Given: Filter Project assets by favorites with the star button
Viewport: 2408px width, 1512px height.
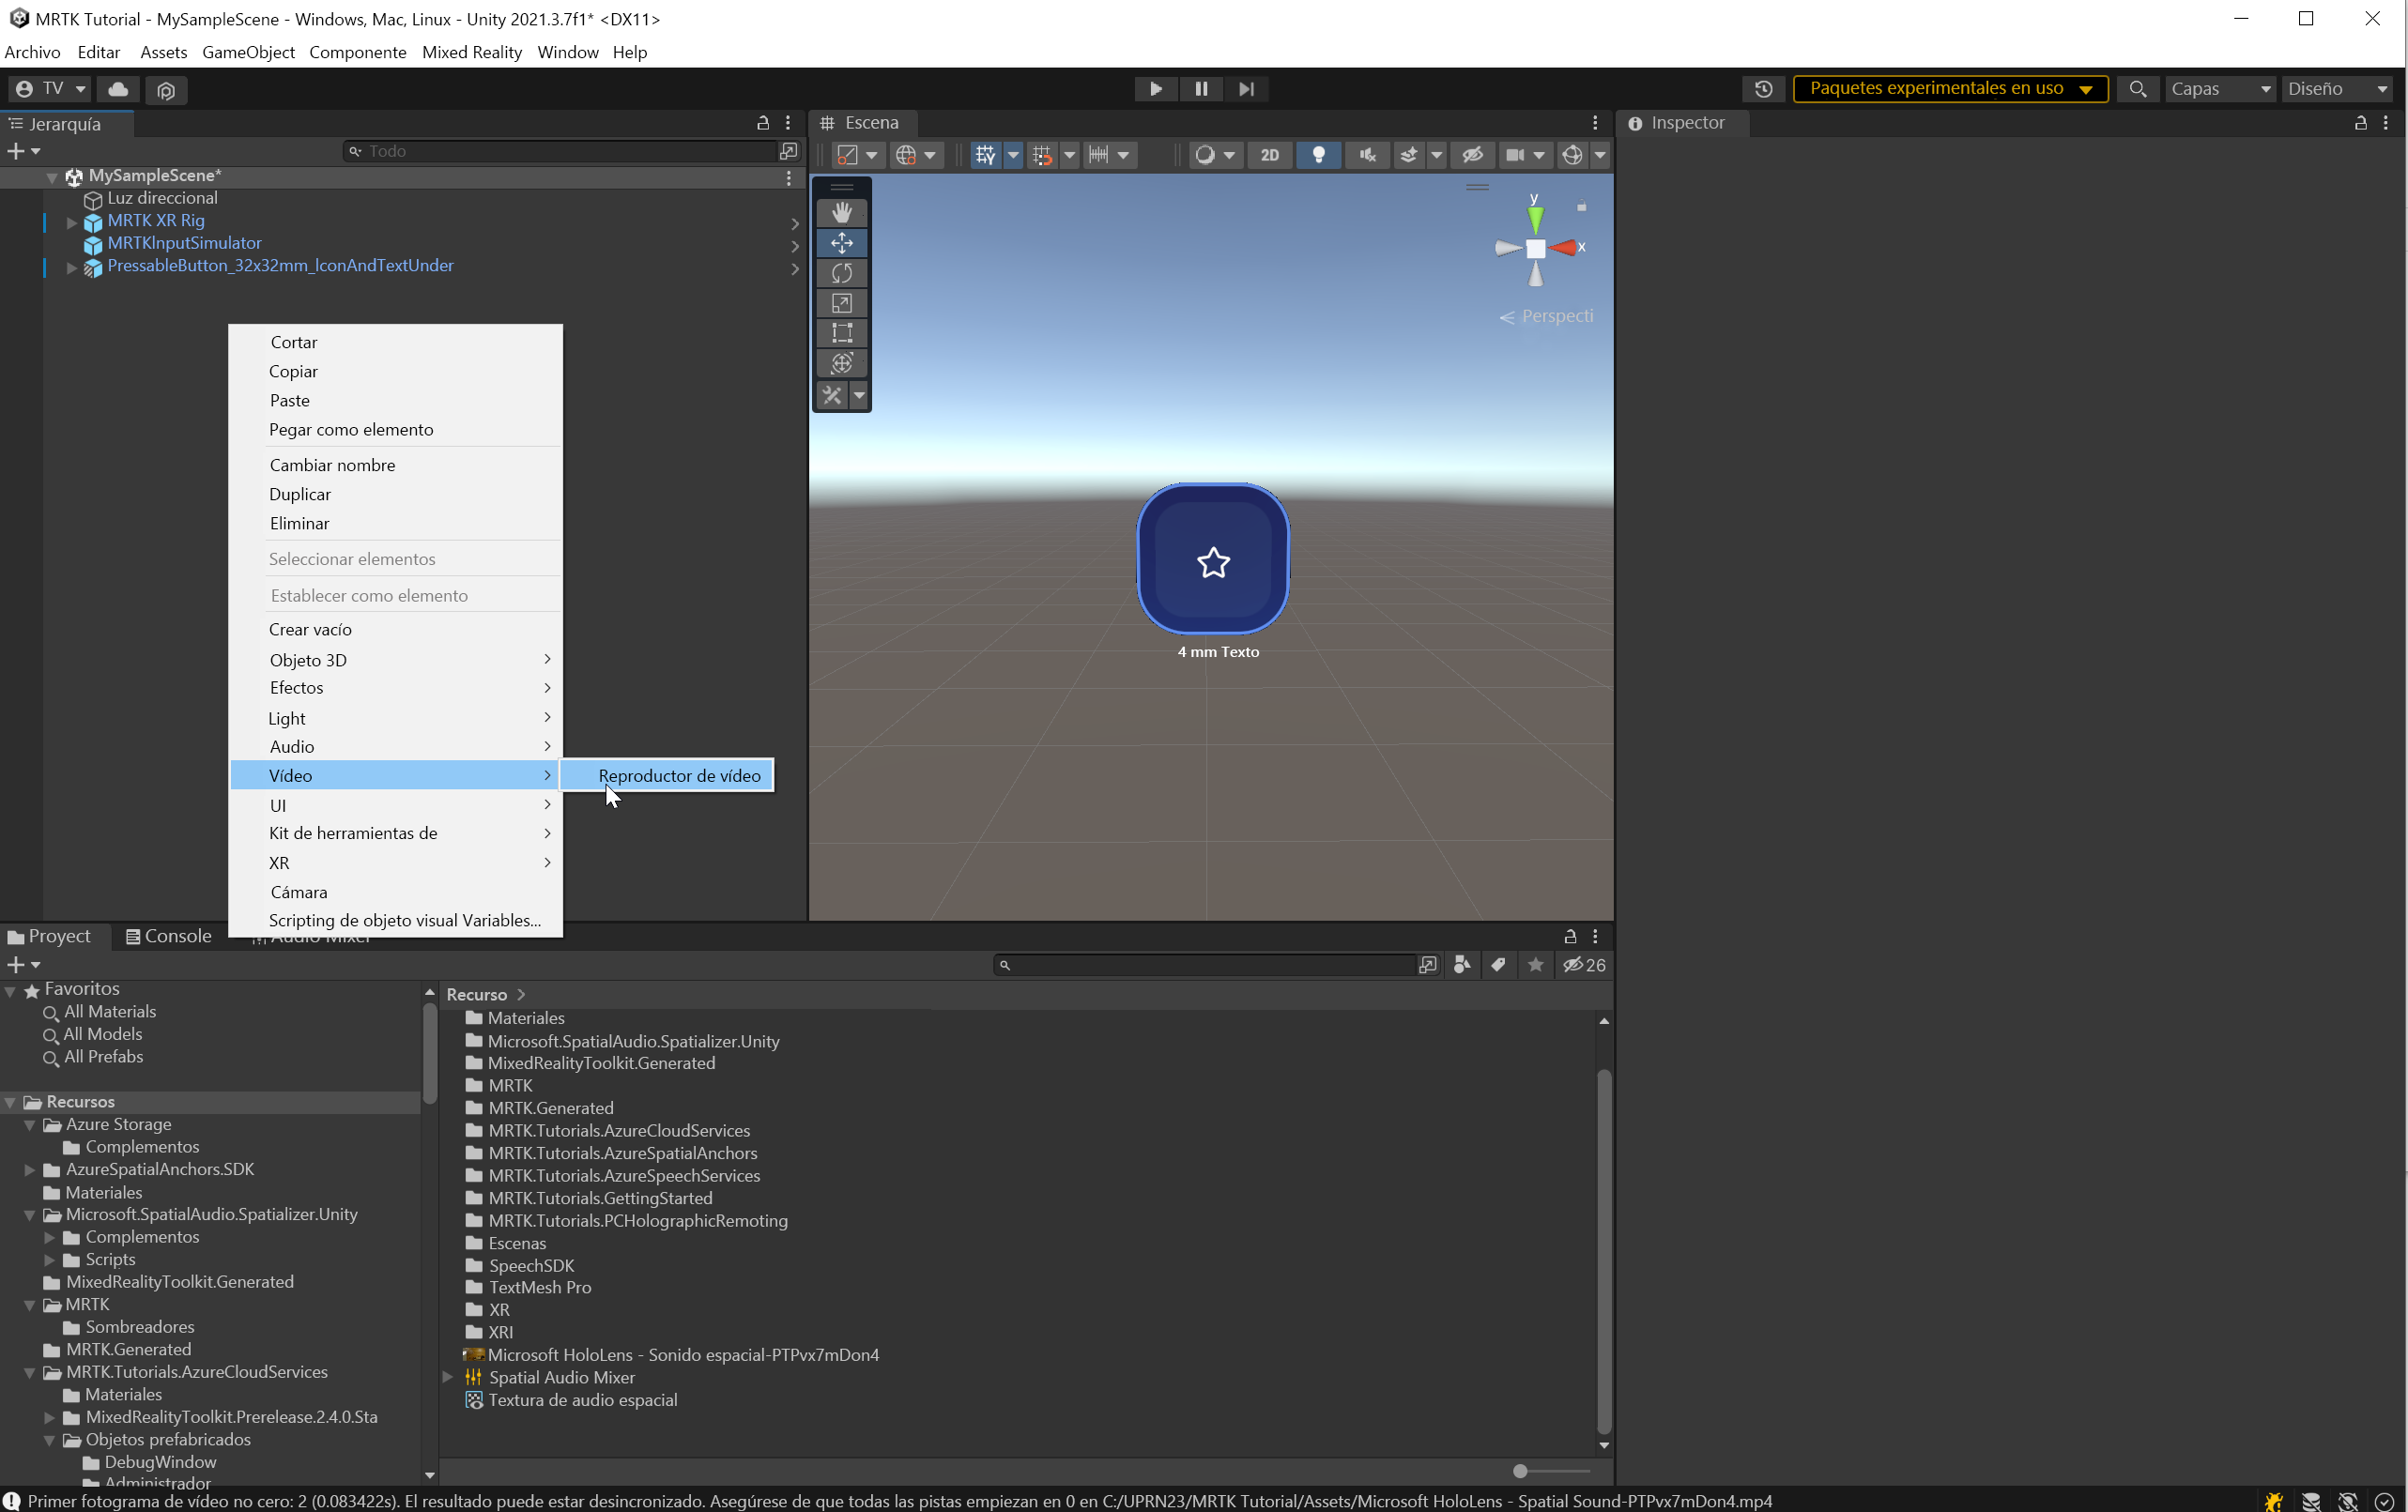Looking at the screenshot, I should [1536, 965].
